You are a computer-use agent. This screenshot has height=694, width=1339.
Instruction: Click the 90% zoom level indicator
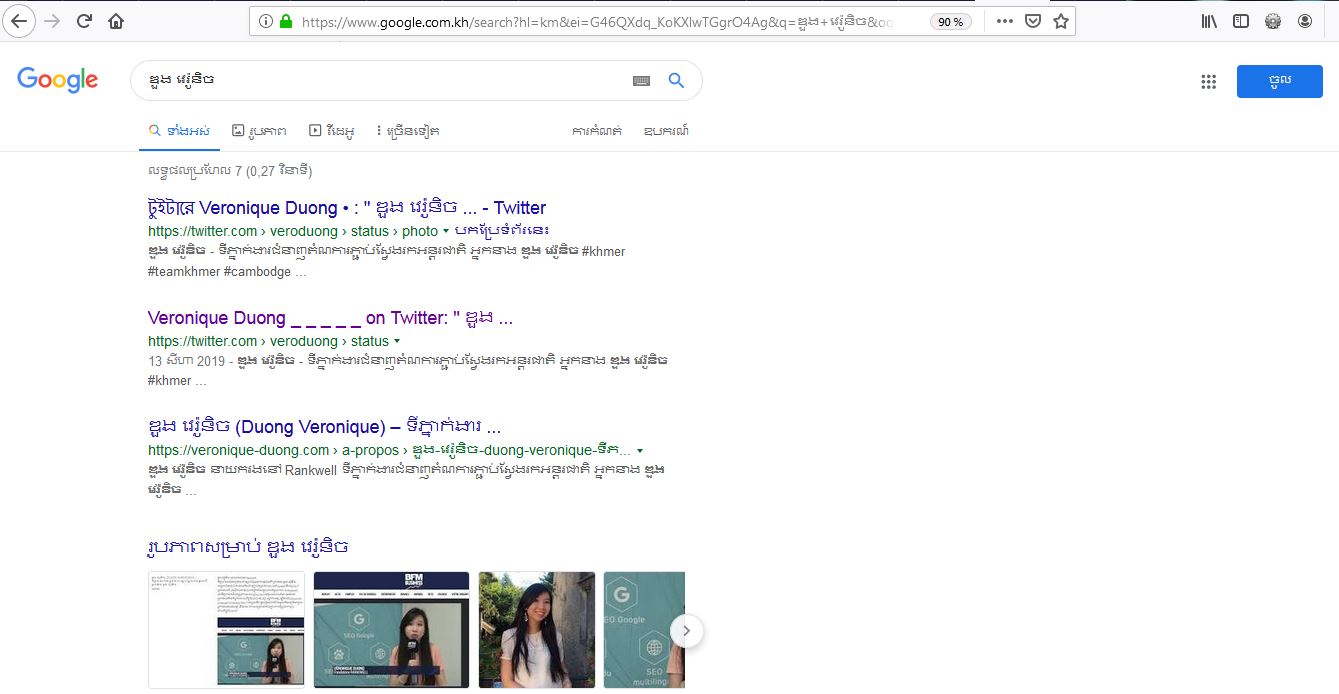point(948,20)
